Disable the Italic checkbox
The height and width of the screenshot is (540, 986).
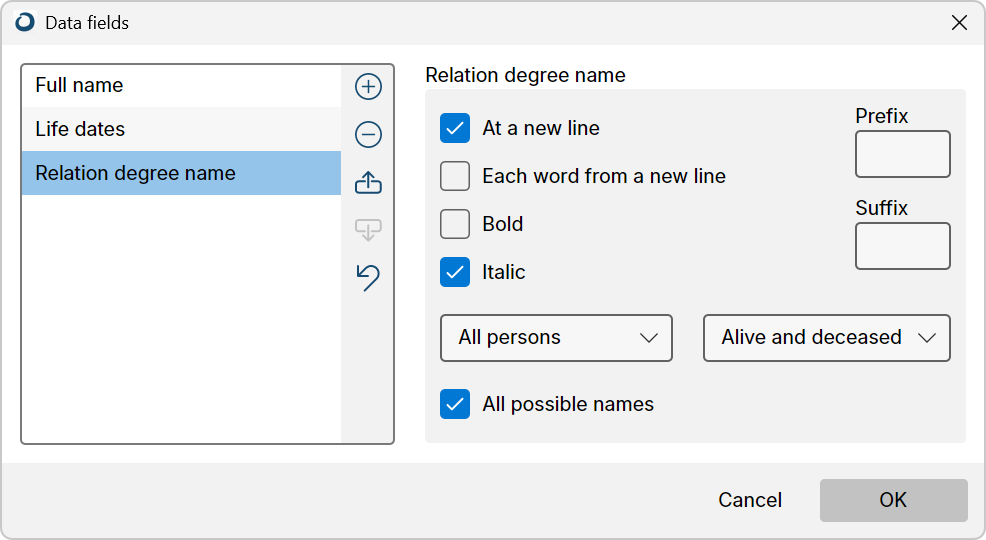point(455,272)
